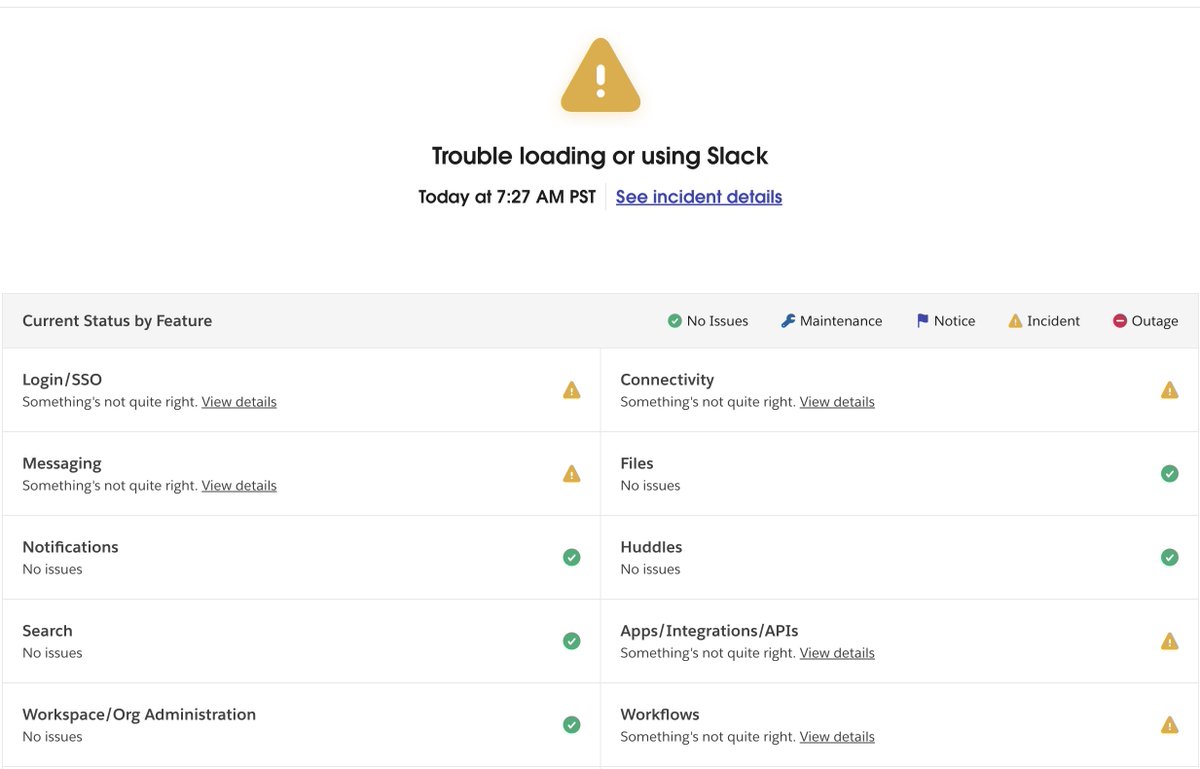Viewport: 1200px width, 769px height.
Task: Click the Files feature title
Action: click(637, 464)
